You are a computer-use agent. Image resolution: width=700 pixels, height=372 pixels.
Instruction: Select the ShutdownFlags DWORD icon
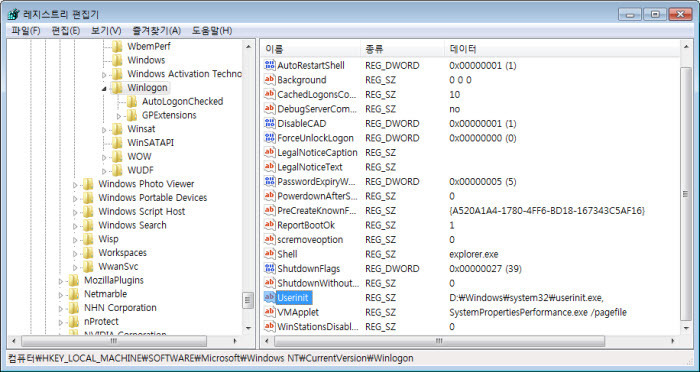coord(269,268)
